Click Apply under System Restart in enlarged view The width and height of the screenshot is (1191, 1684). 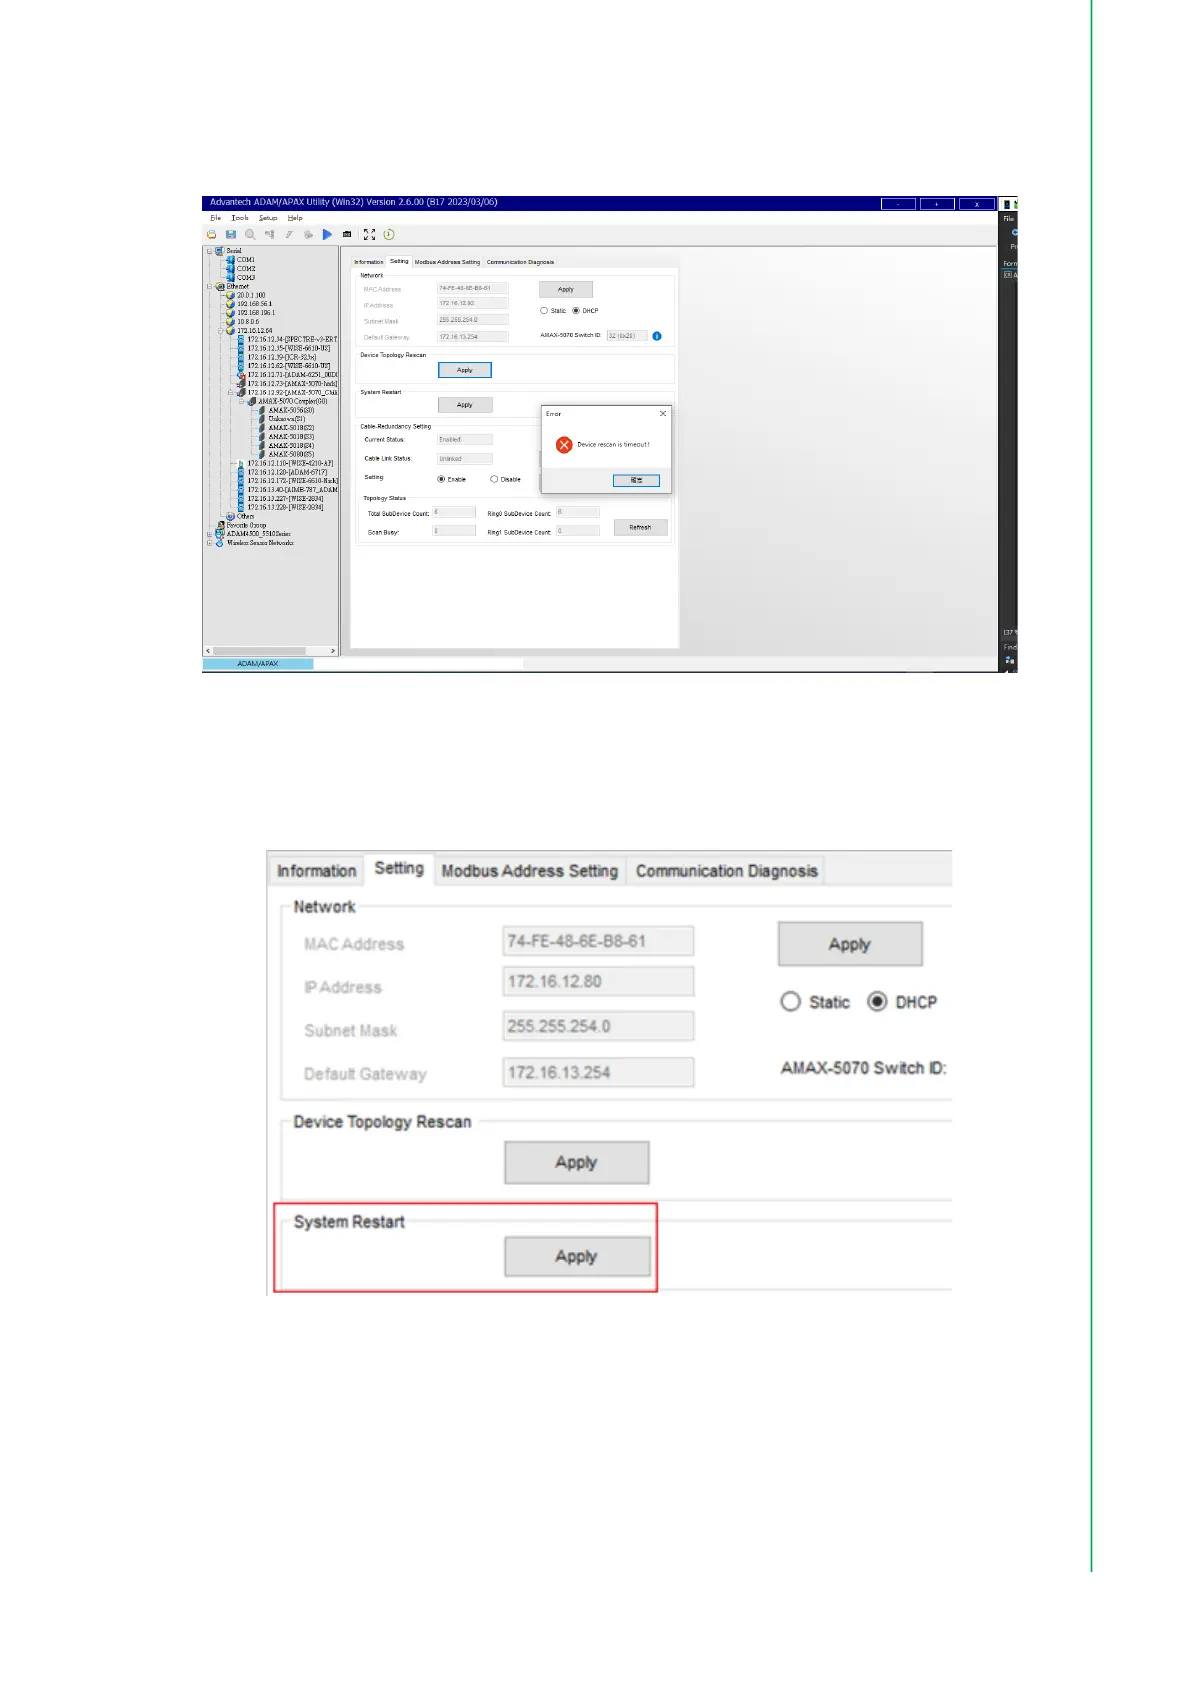click(576, 1257)
